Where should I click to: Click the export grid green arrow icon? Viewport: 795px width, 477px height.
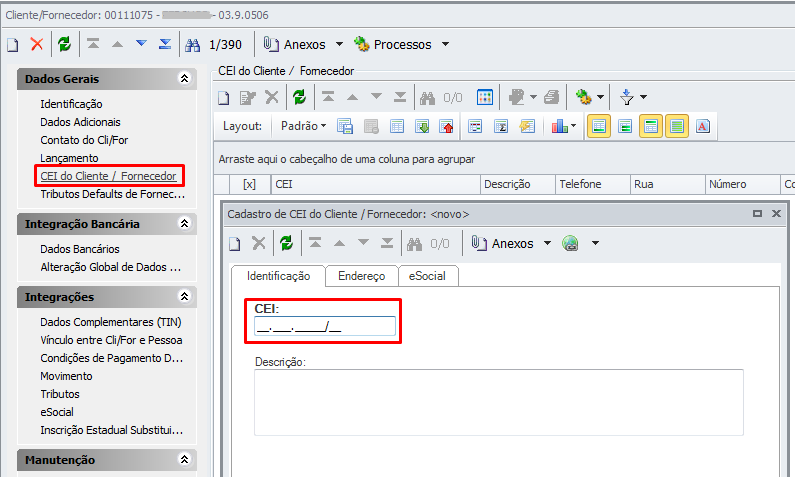coord(422,126)
